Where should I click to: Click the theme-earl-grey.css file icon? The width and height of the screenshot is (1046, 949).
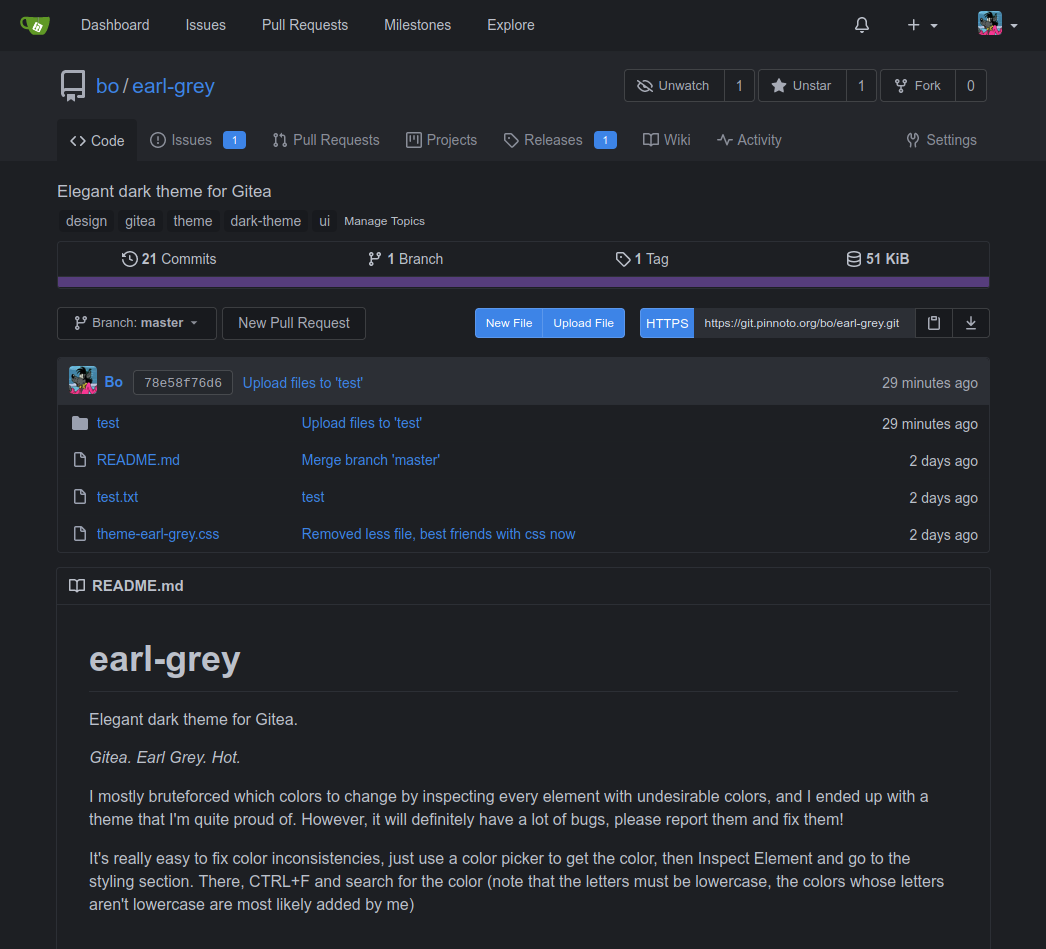80,534
